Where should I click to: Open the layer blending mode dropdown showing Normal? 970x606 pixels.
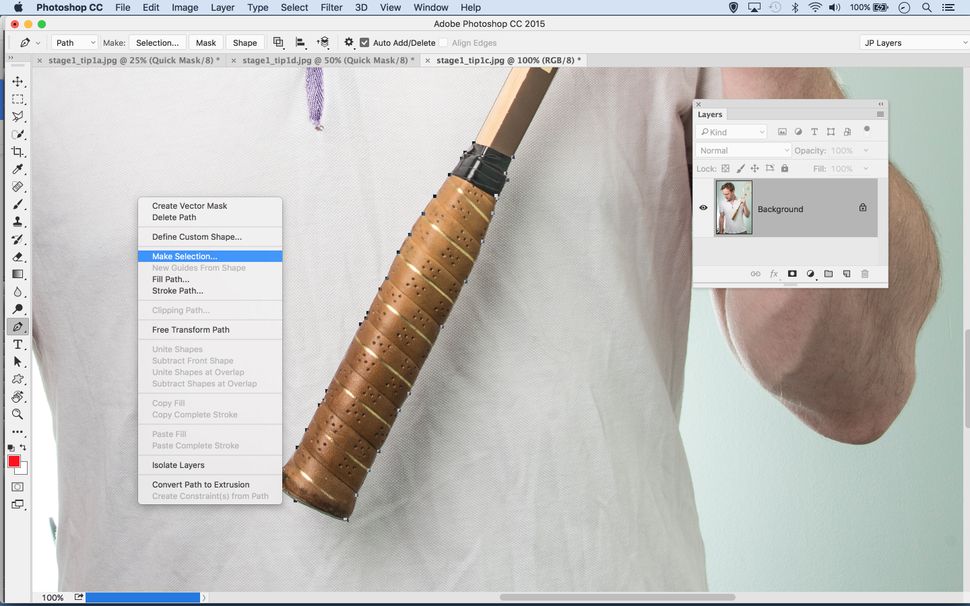click(743, 150)
